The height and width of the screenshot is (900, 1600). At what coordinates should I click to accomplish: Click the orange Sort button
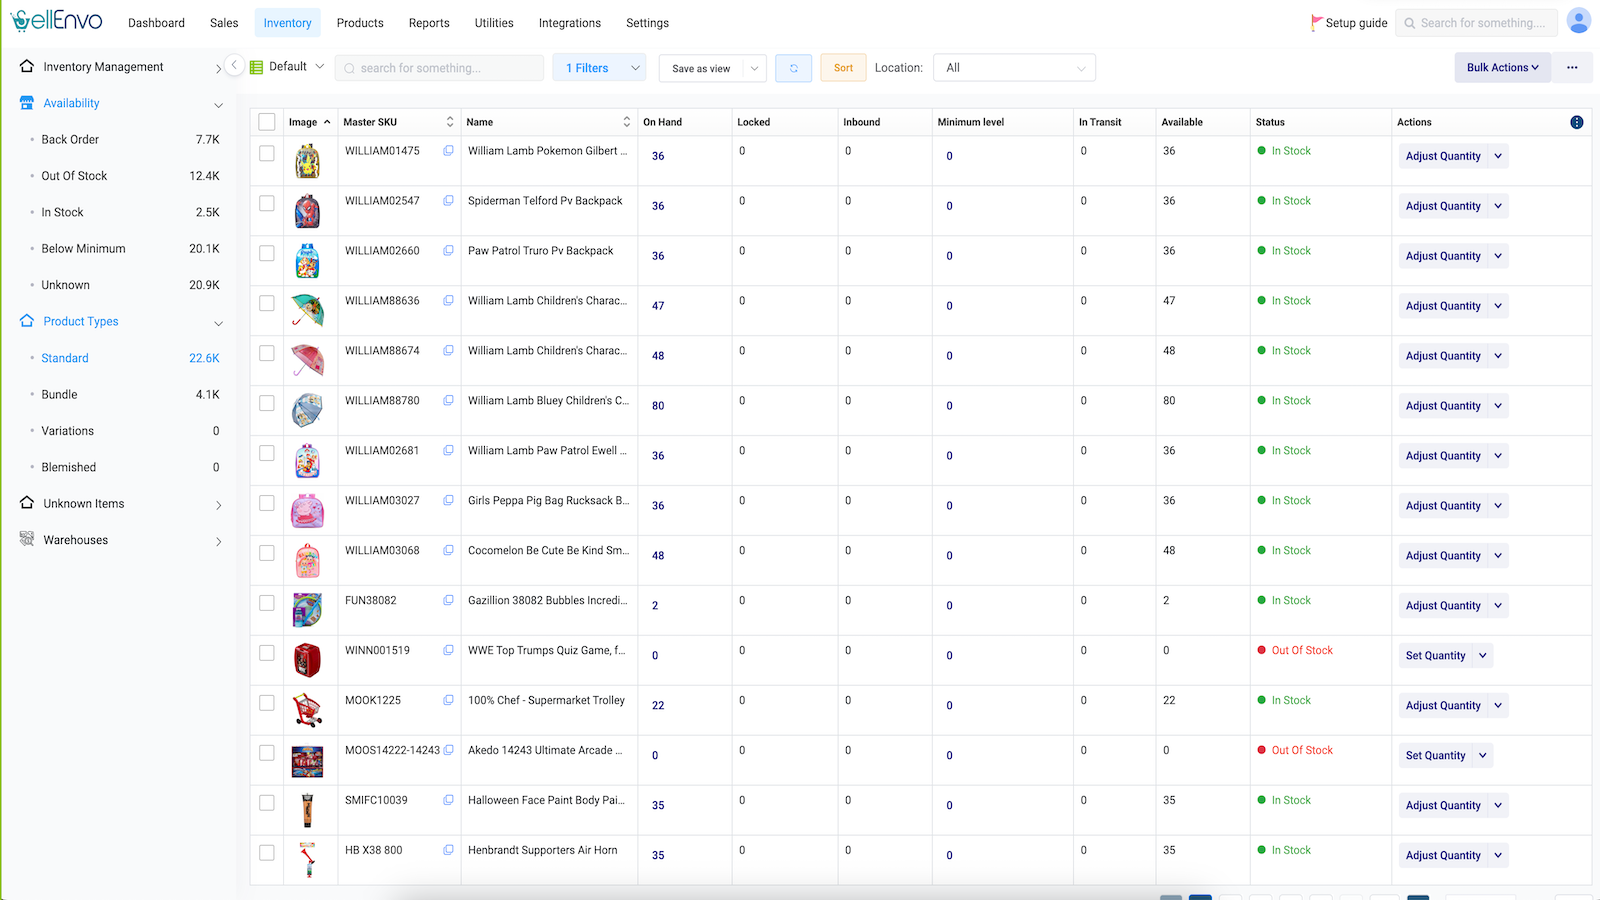click(x=843, y=68)
